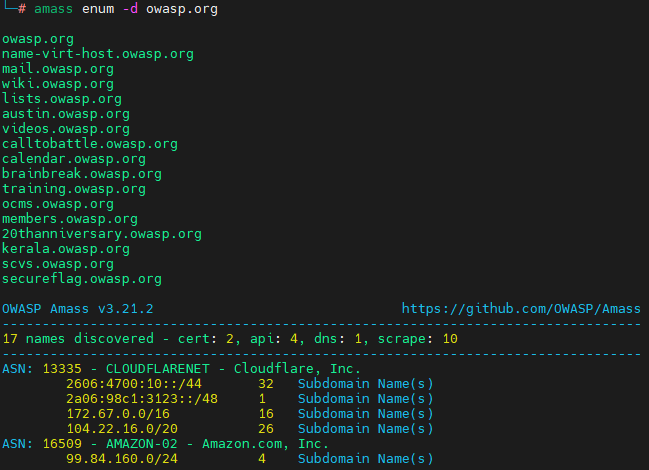Click the wiki.owasp.org subdomain

pos(57,84)
